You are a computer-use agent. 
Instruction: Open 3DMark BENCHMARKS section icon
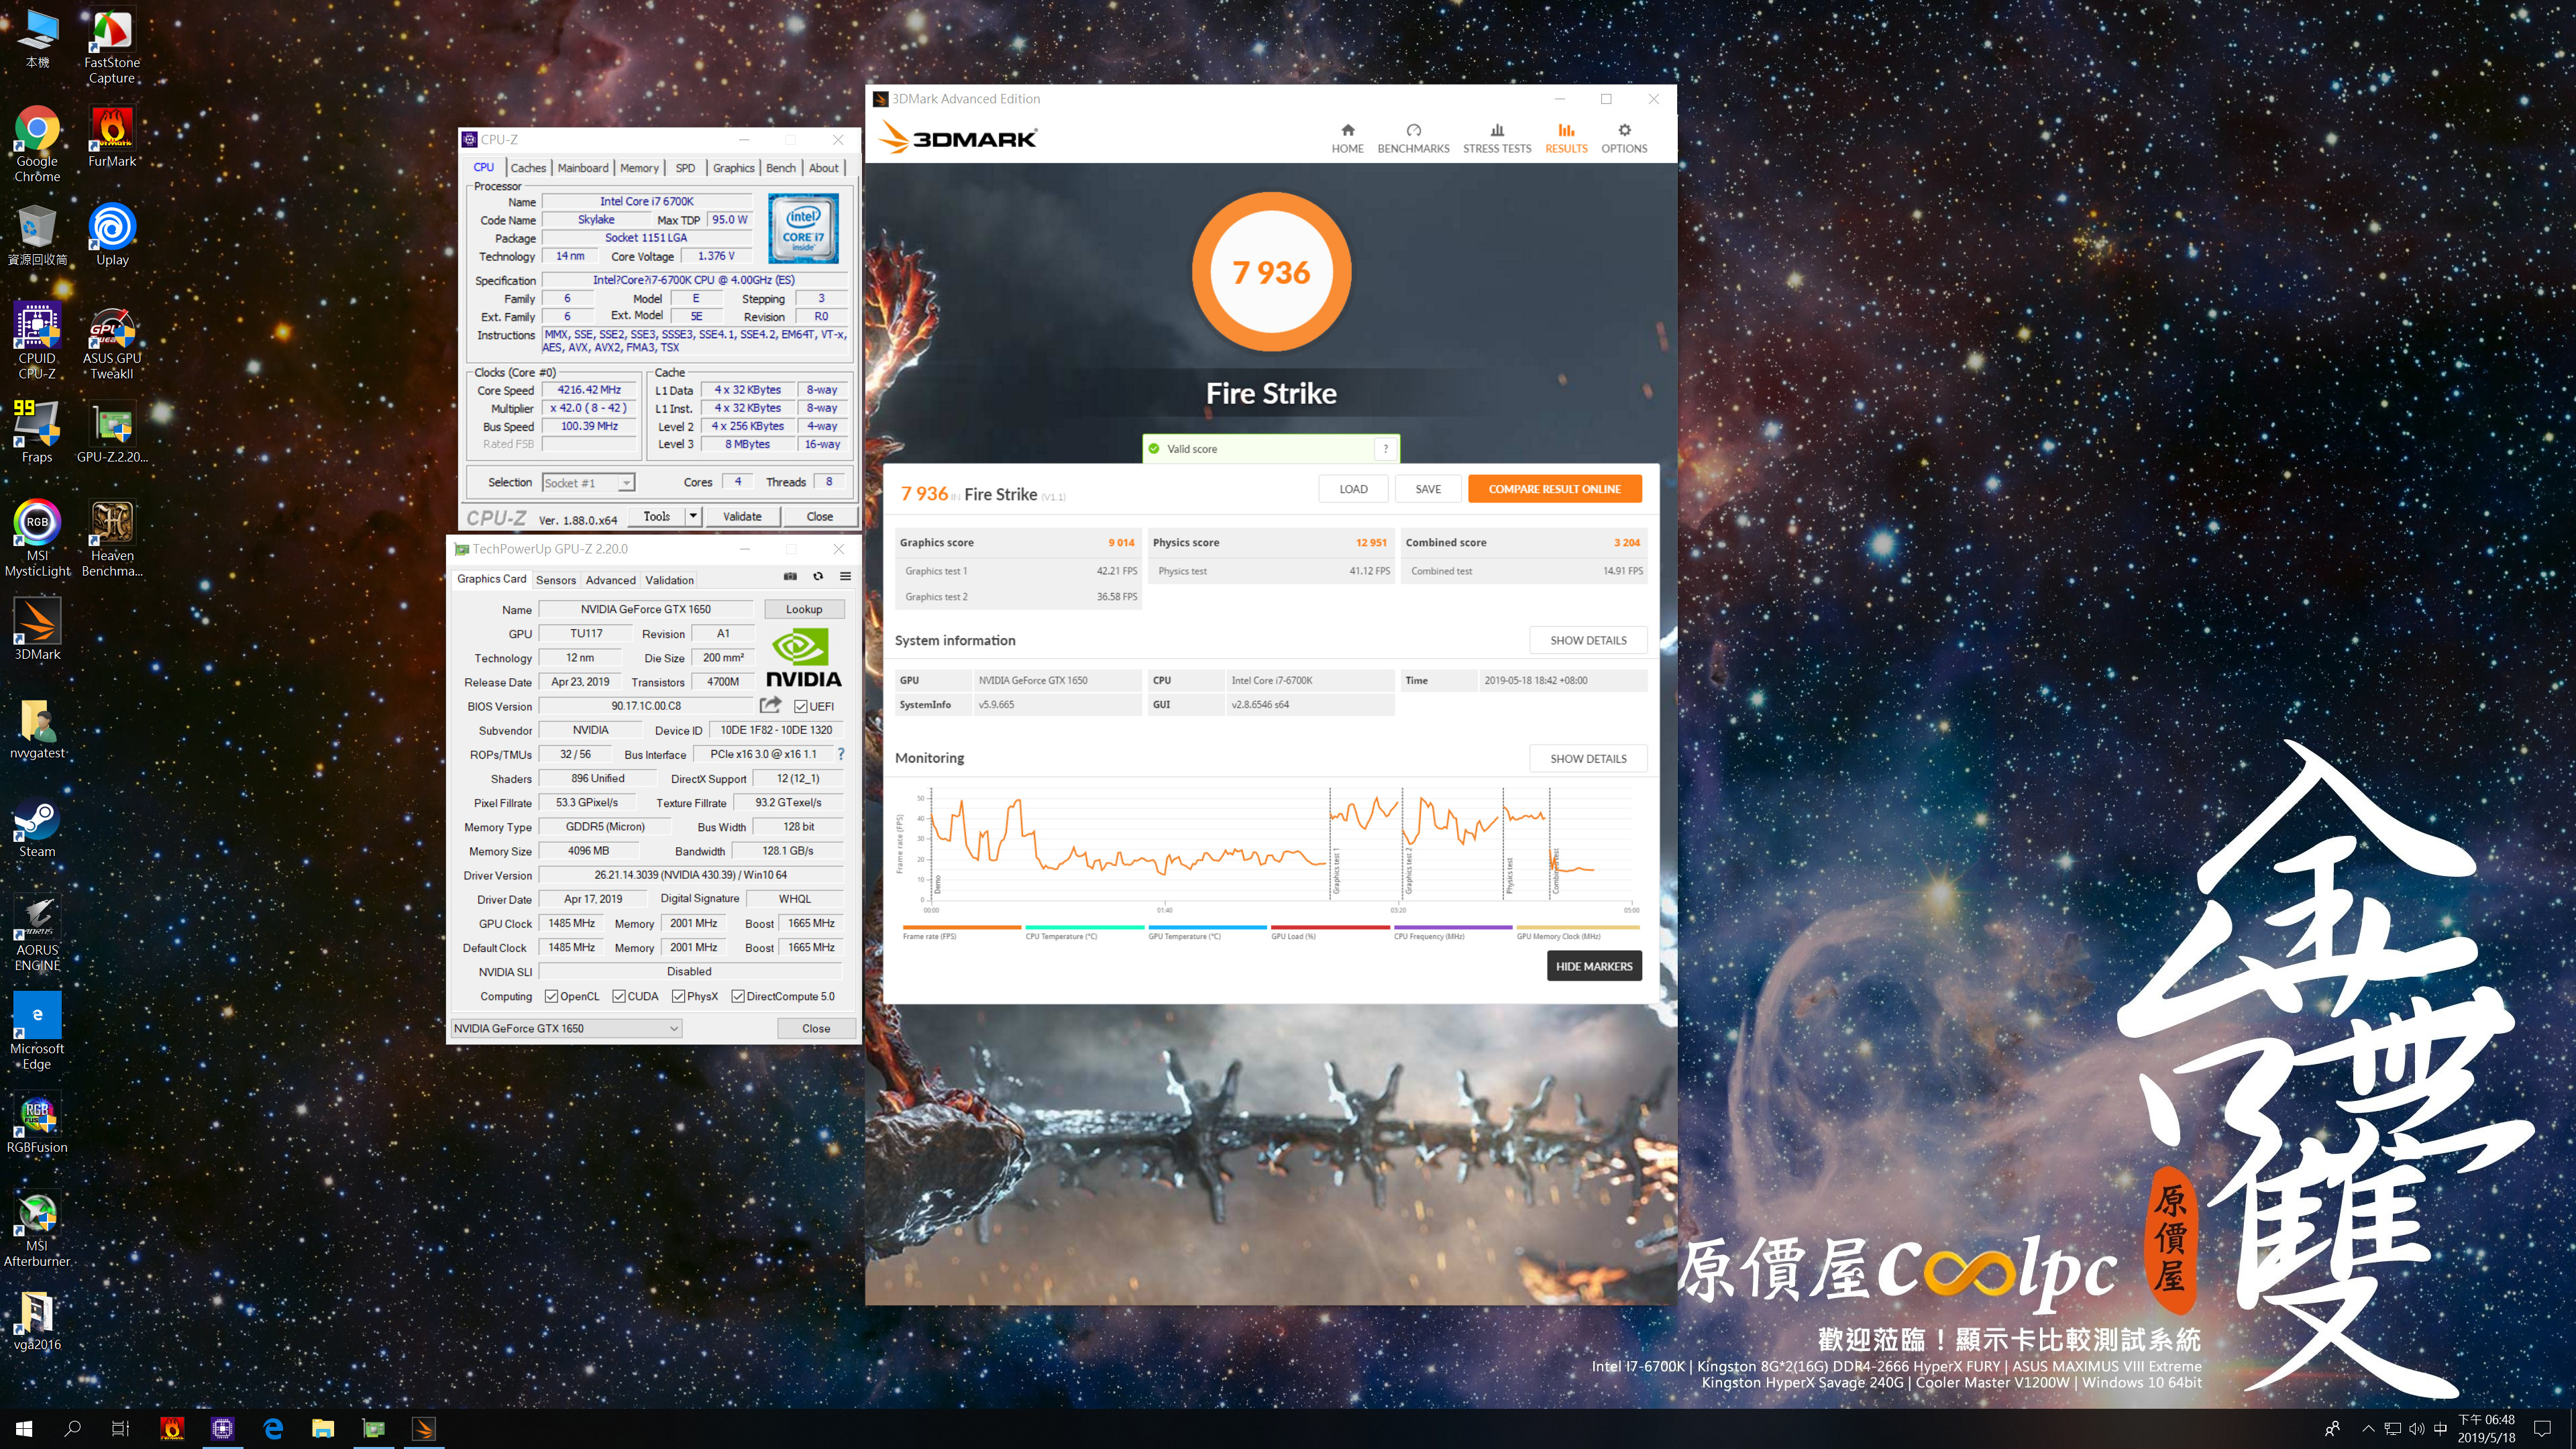(x=1413, y=138)
